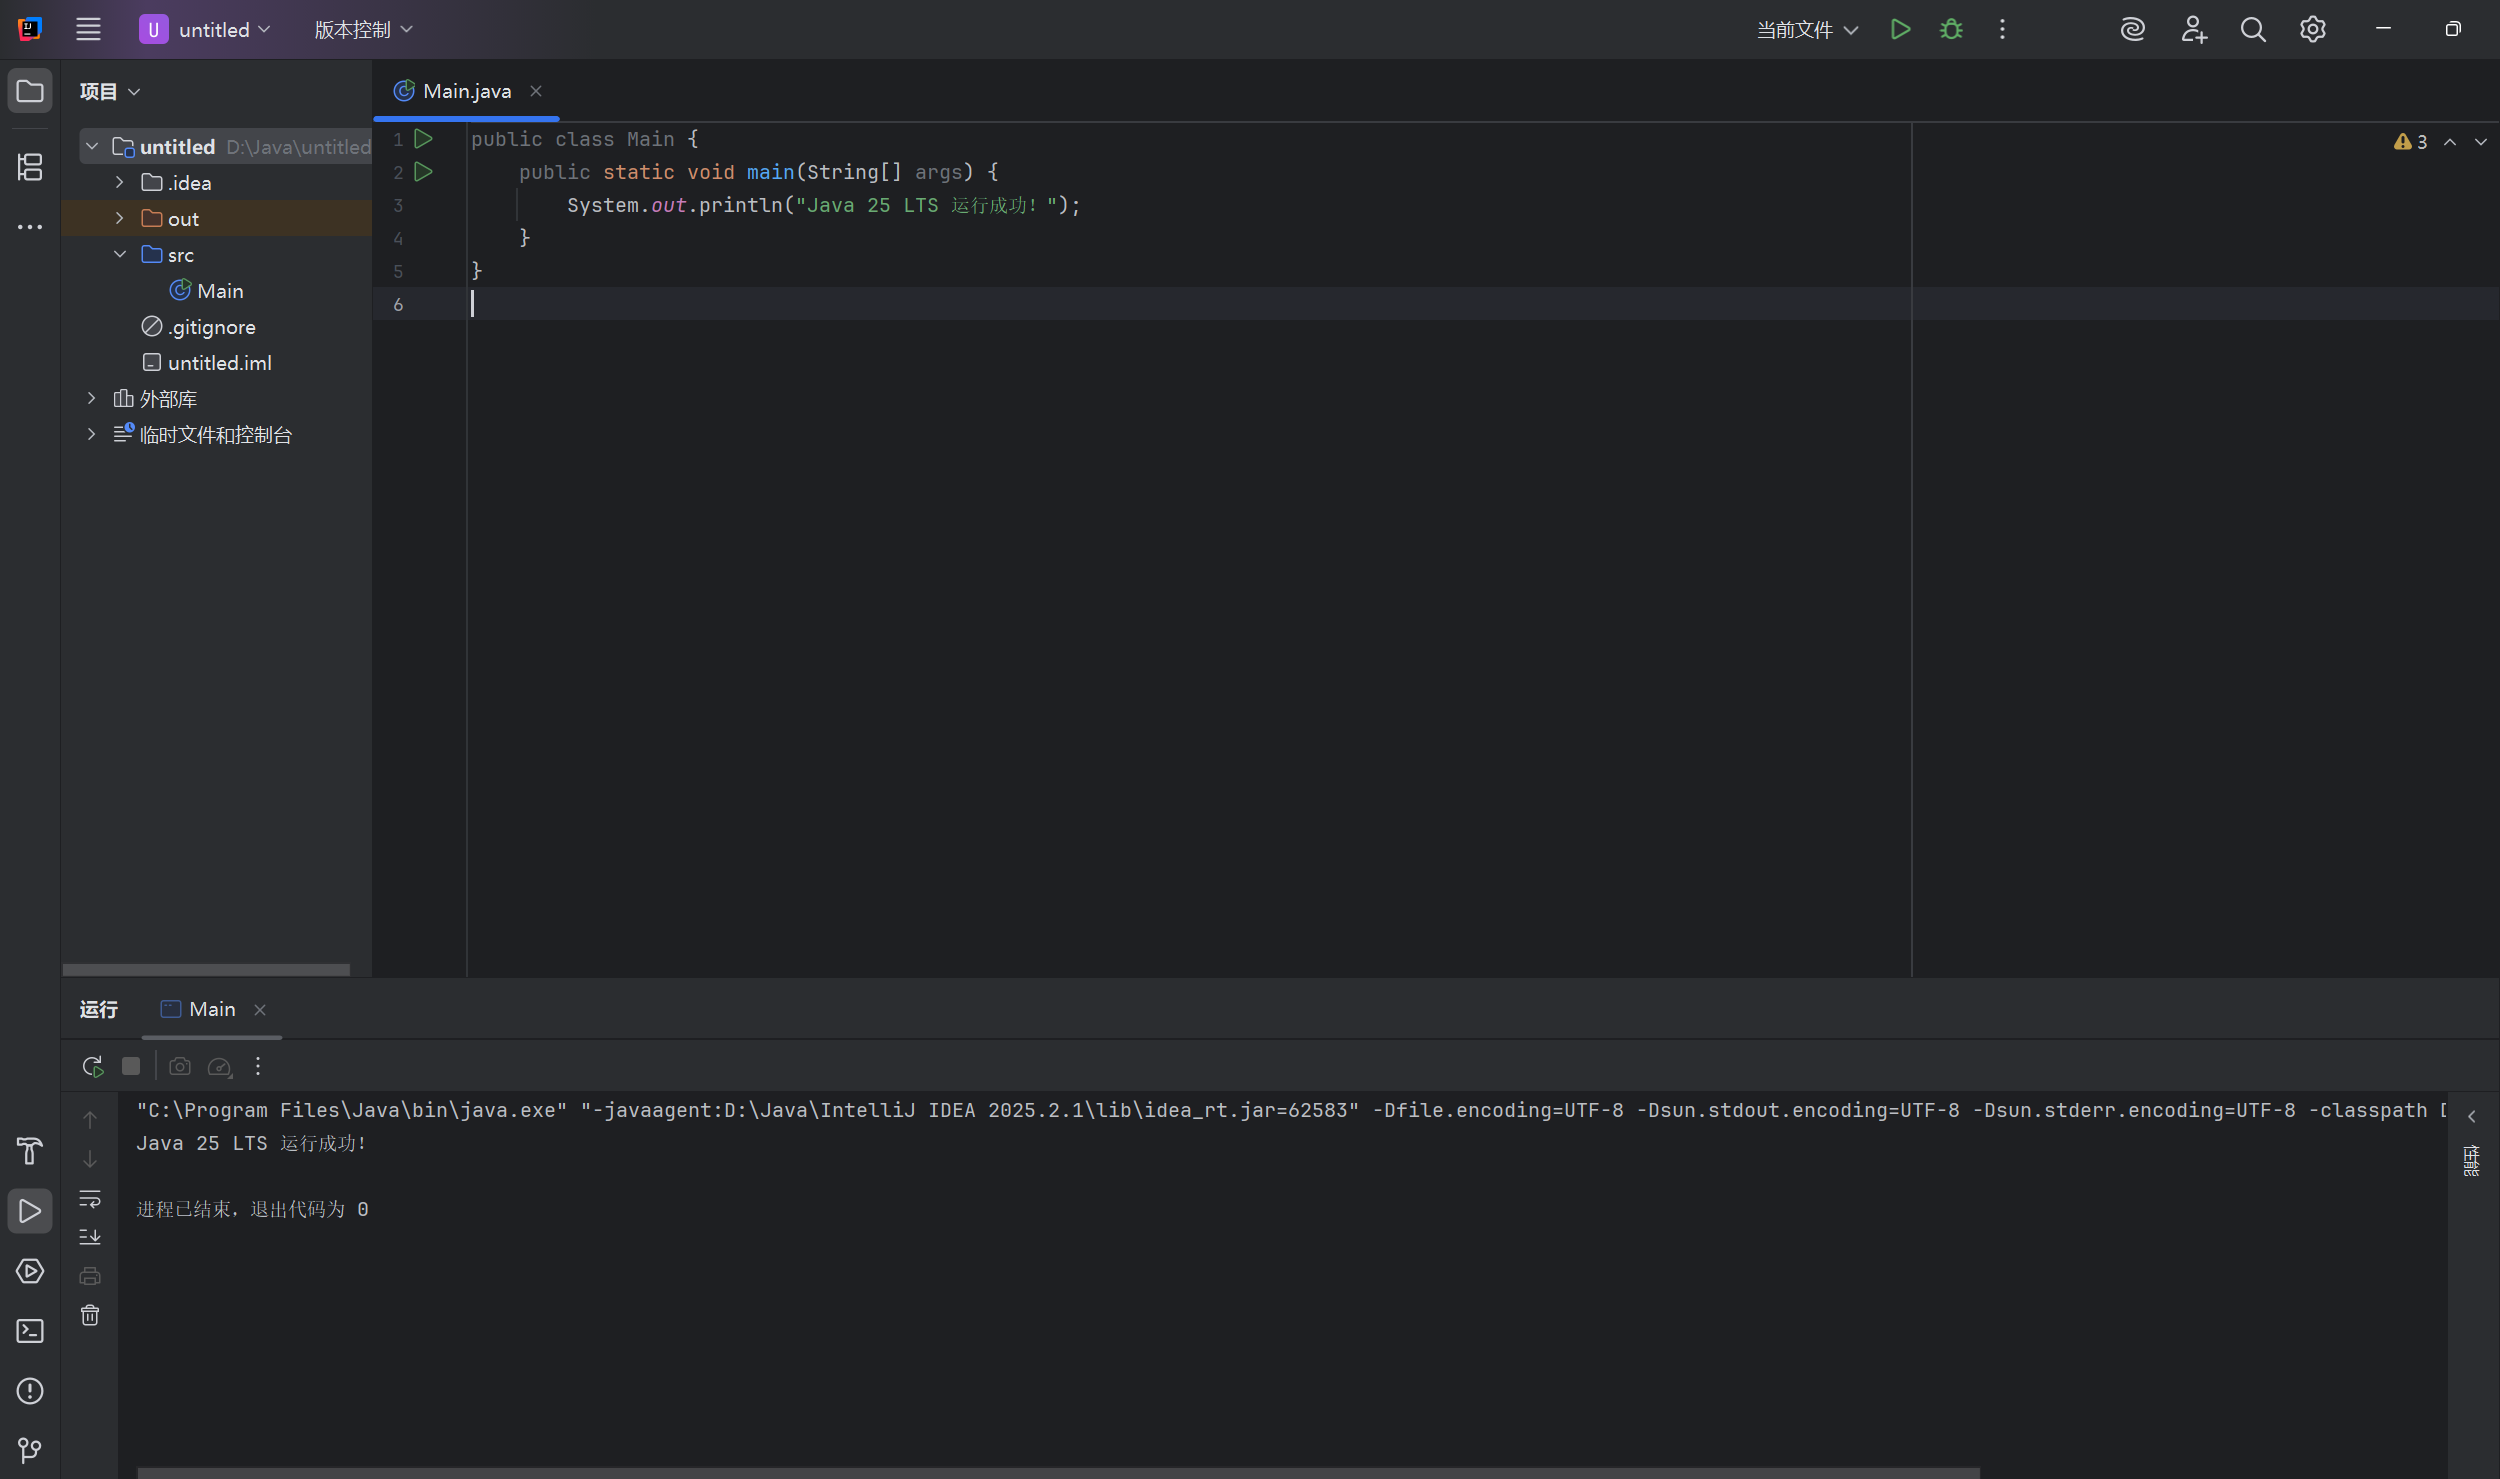This screenshot has height=1479, width=2500.
Task: Expand the out folder in project tree
Action: click(120, 219)
